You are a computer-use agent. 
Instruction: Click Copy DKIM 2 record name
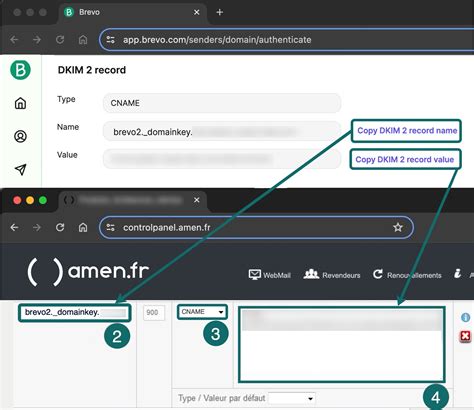click(x=407, y=131)
